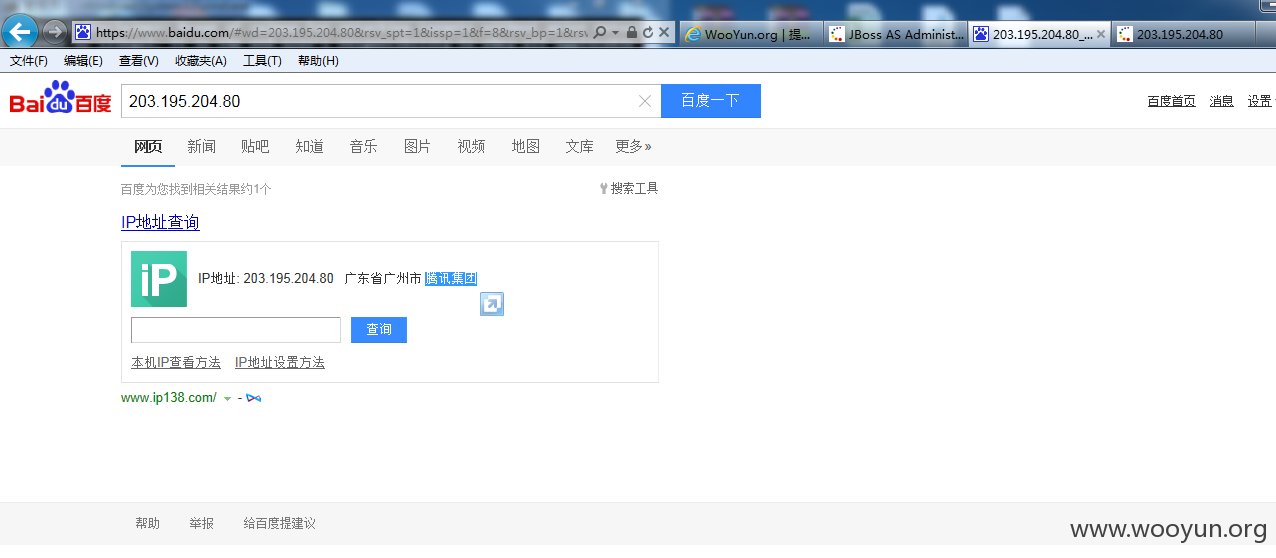Image resolution: width=1276 pixels, height=558 pixels.
Task: Switch to the 贴吧 tab
Action: 255,146
